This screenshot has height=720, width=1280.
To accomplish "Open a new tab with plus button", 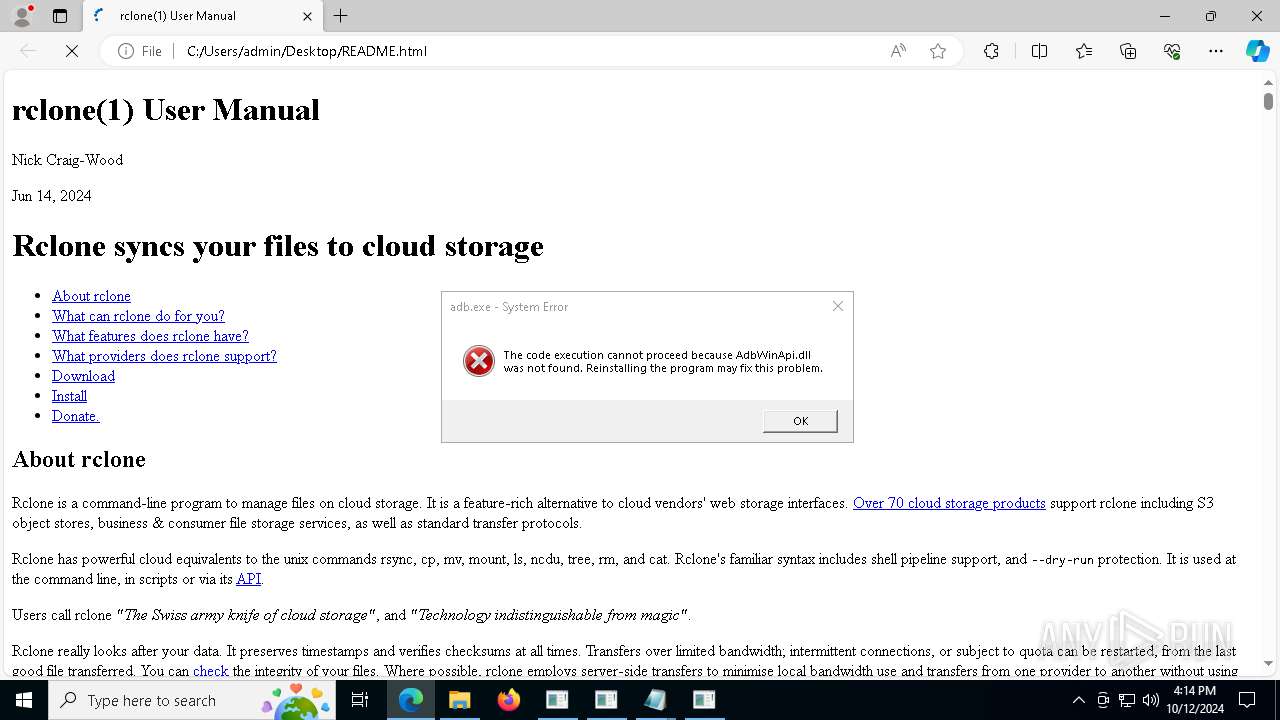I will [341, 16].
